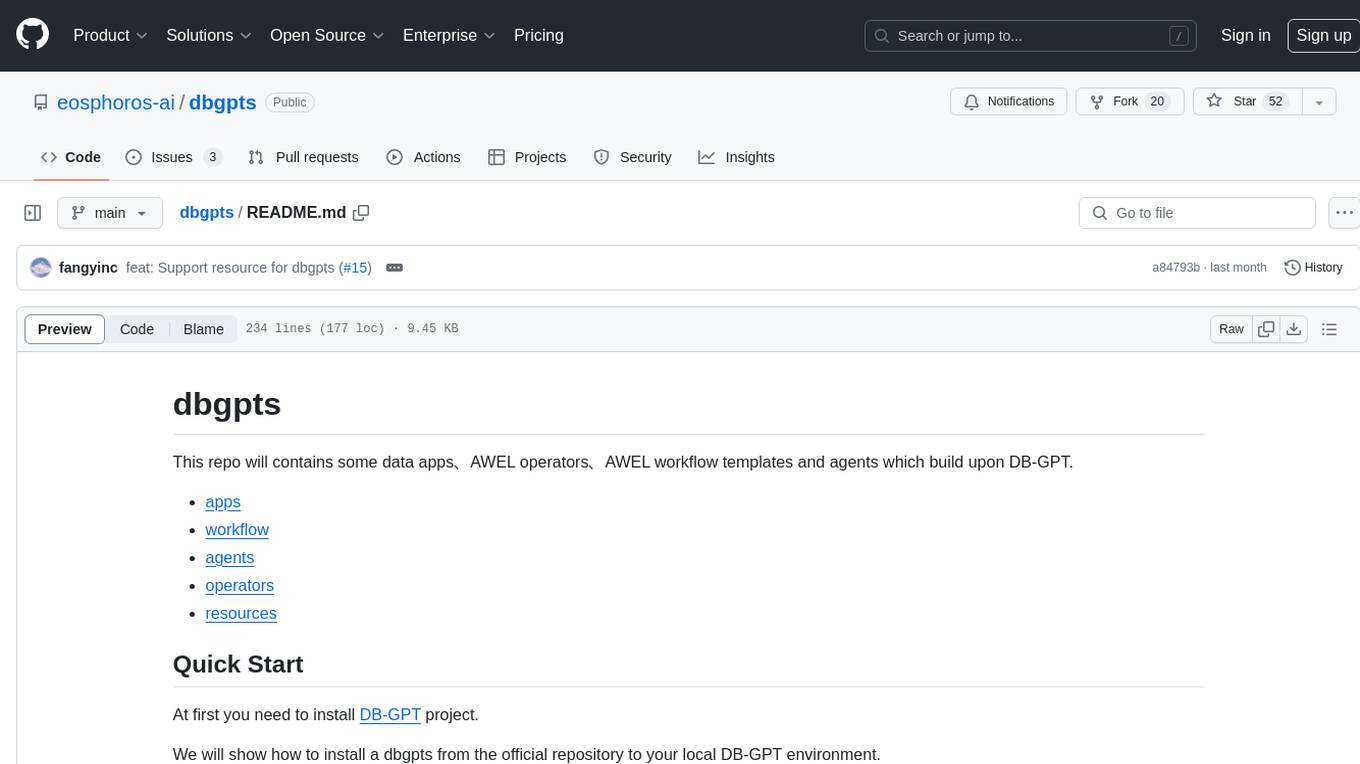Click the Quick Start heading
The height and width of the screenshot is (764, 1360).
(238, 664)
